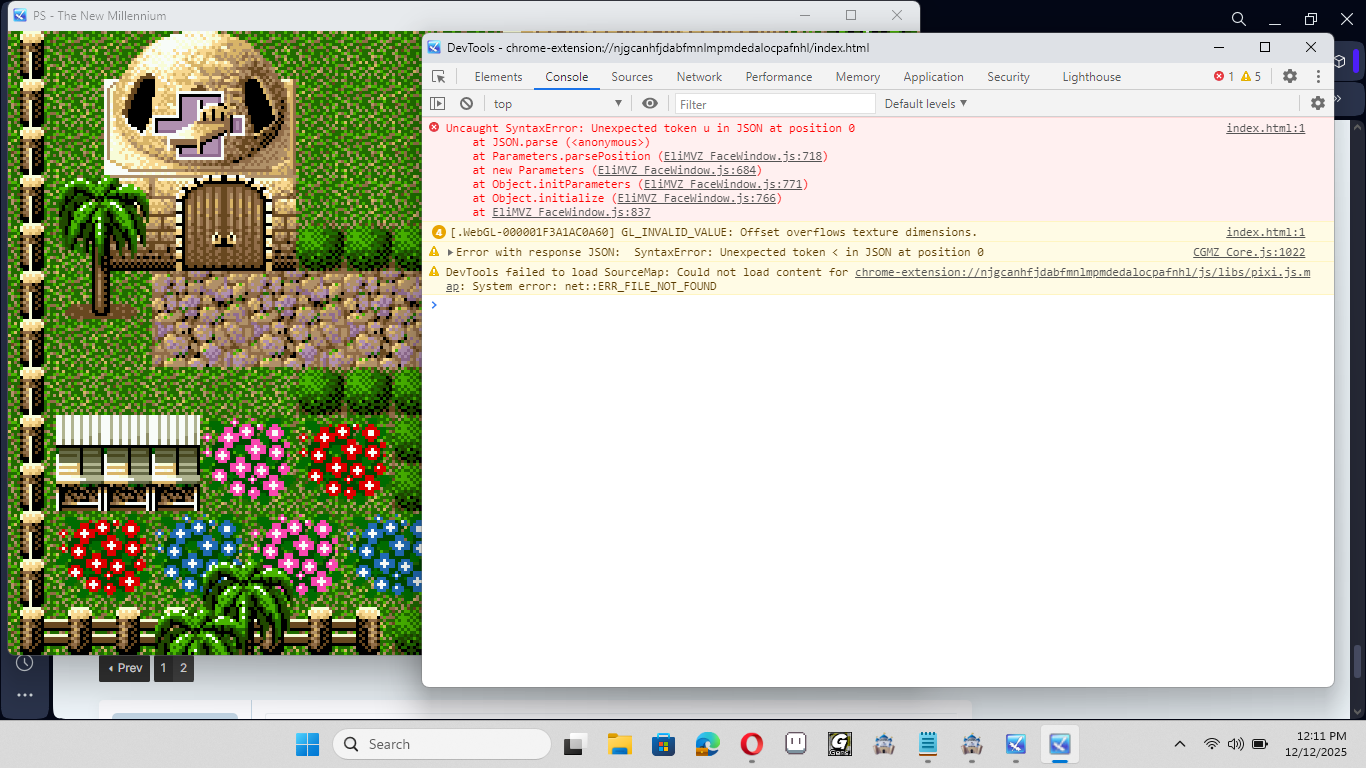Viewport: 1366px width, 768px height.
Task: Open DevTools main settings gear
Action: pos(1290,76)
